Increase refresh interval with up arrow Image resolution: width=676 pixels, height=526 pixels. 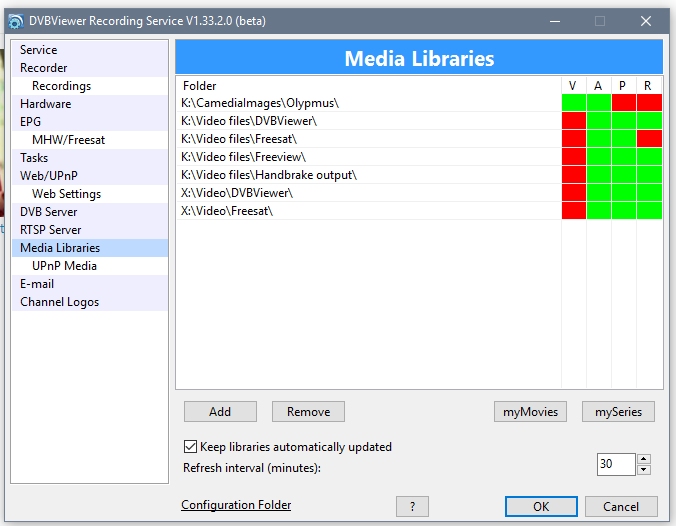point(644,459)
